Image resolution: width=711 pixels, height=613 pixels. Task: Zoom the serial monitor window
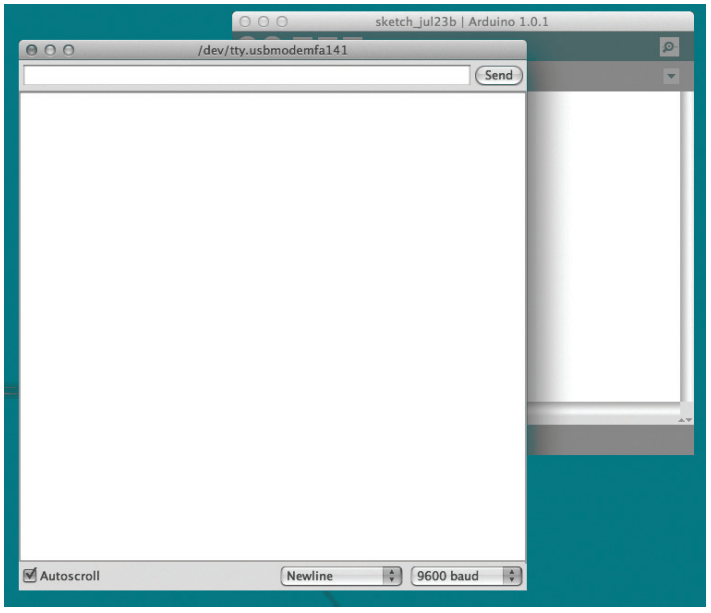click(x=68, y=50)
